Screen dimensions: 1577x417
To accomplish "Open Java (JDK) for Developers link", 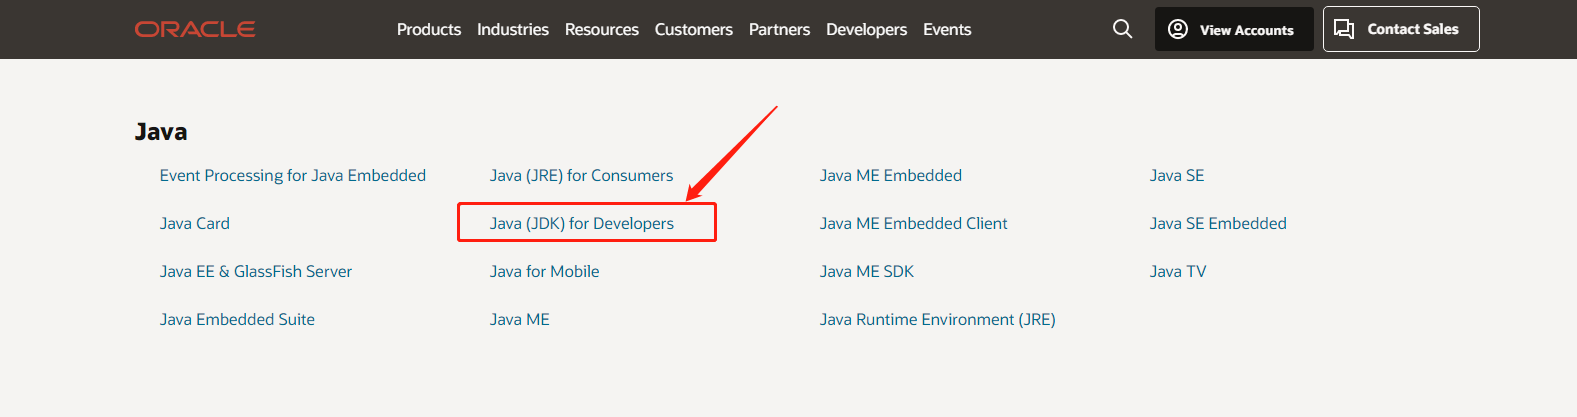I will point(582,223).
